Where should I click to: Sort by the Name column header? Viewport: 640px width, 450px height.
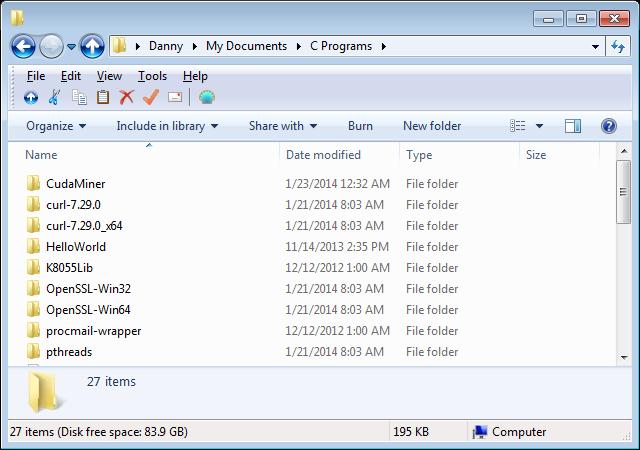pos(41,155)
